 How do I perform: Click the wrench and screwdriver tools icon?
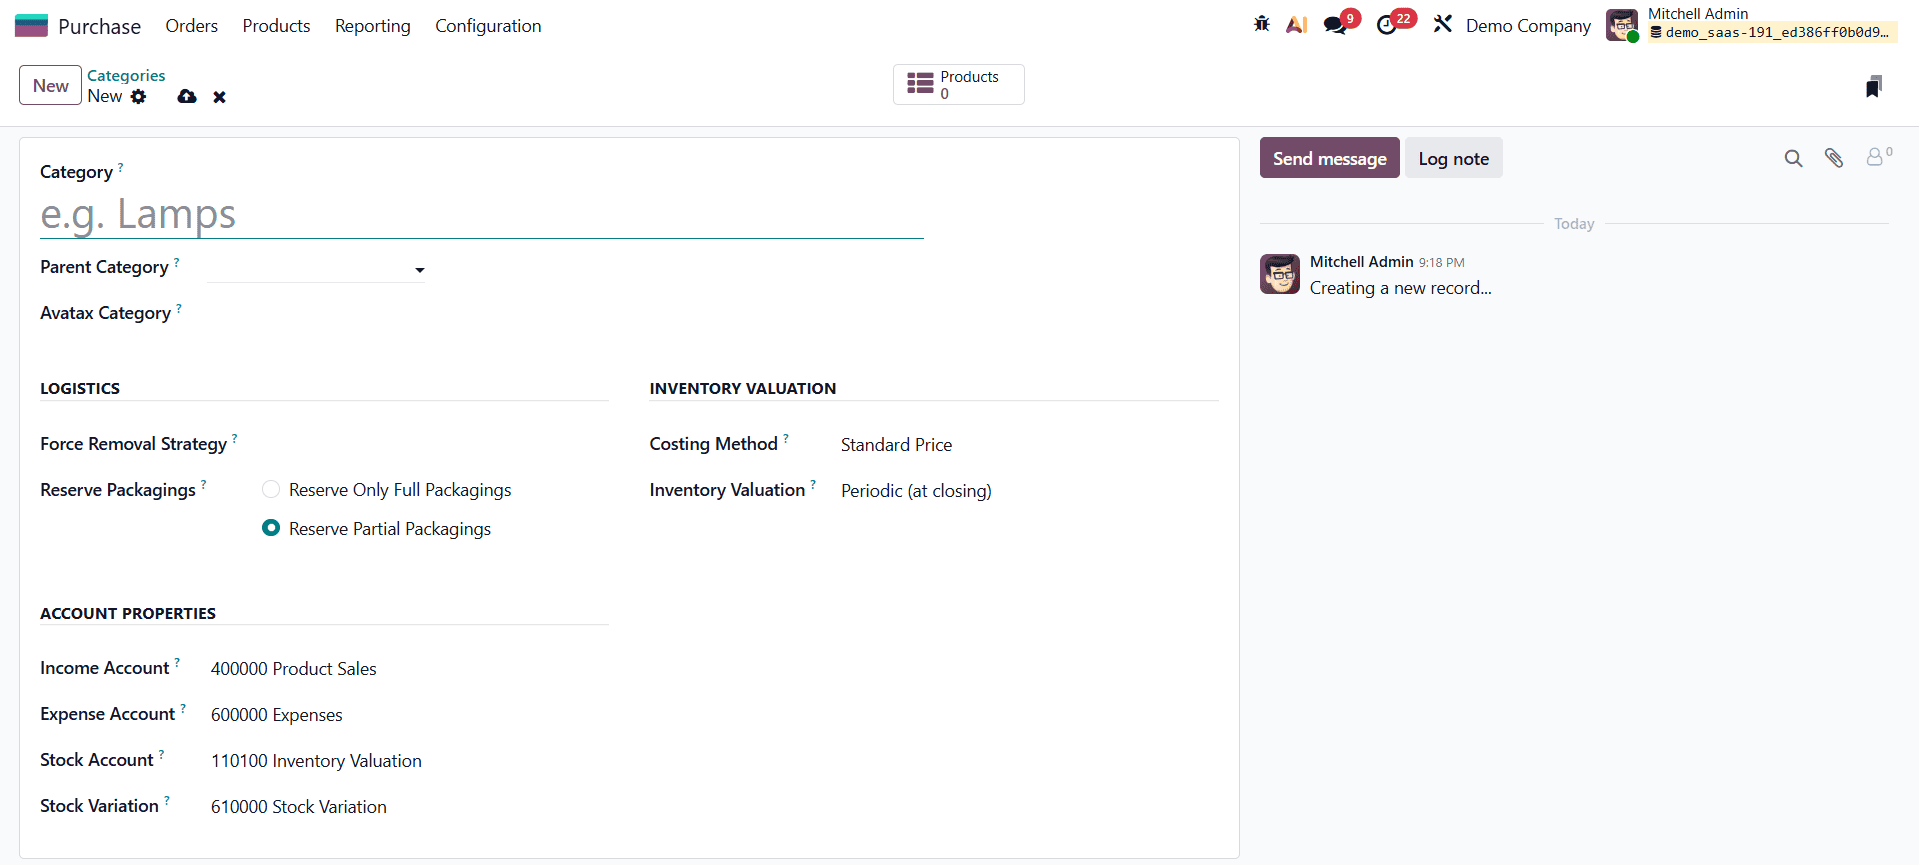tap(1442, 24)
